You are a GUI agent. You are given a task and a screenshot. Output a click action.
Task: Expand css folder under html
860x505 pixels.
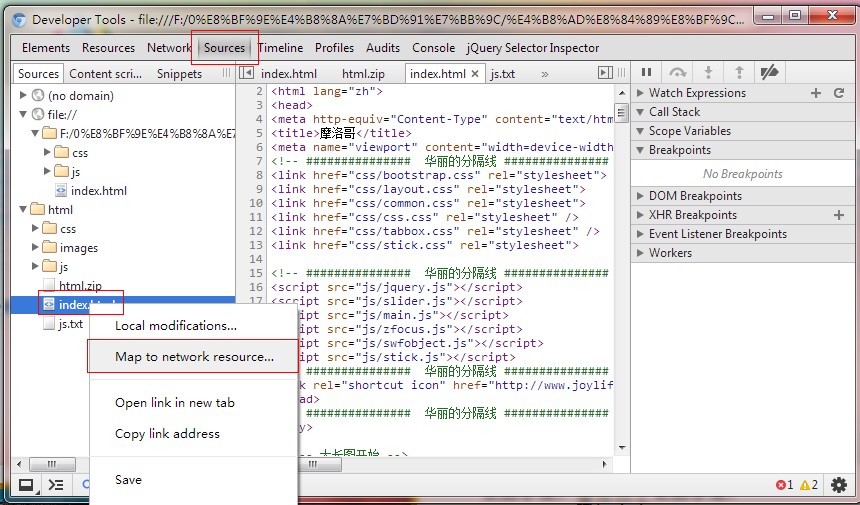35,228
